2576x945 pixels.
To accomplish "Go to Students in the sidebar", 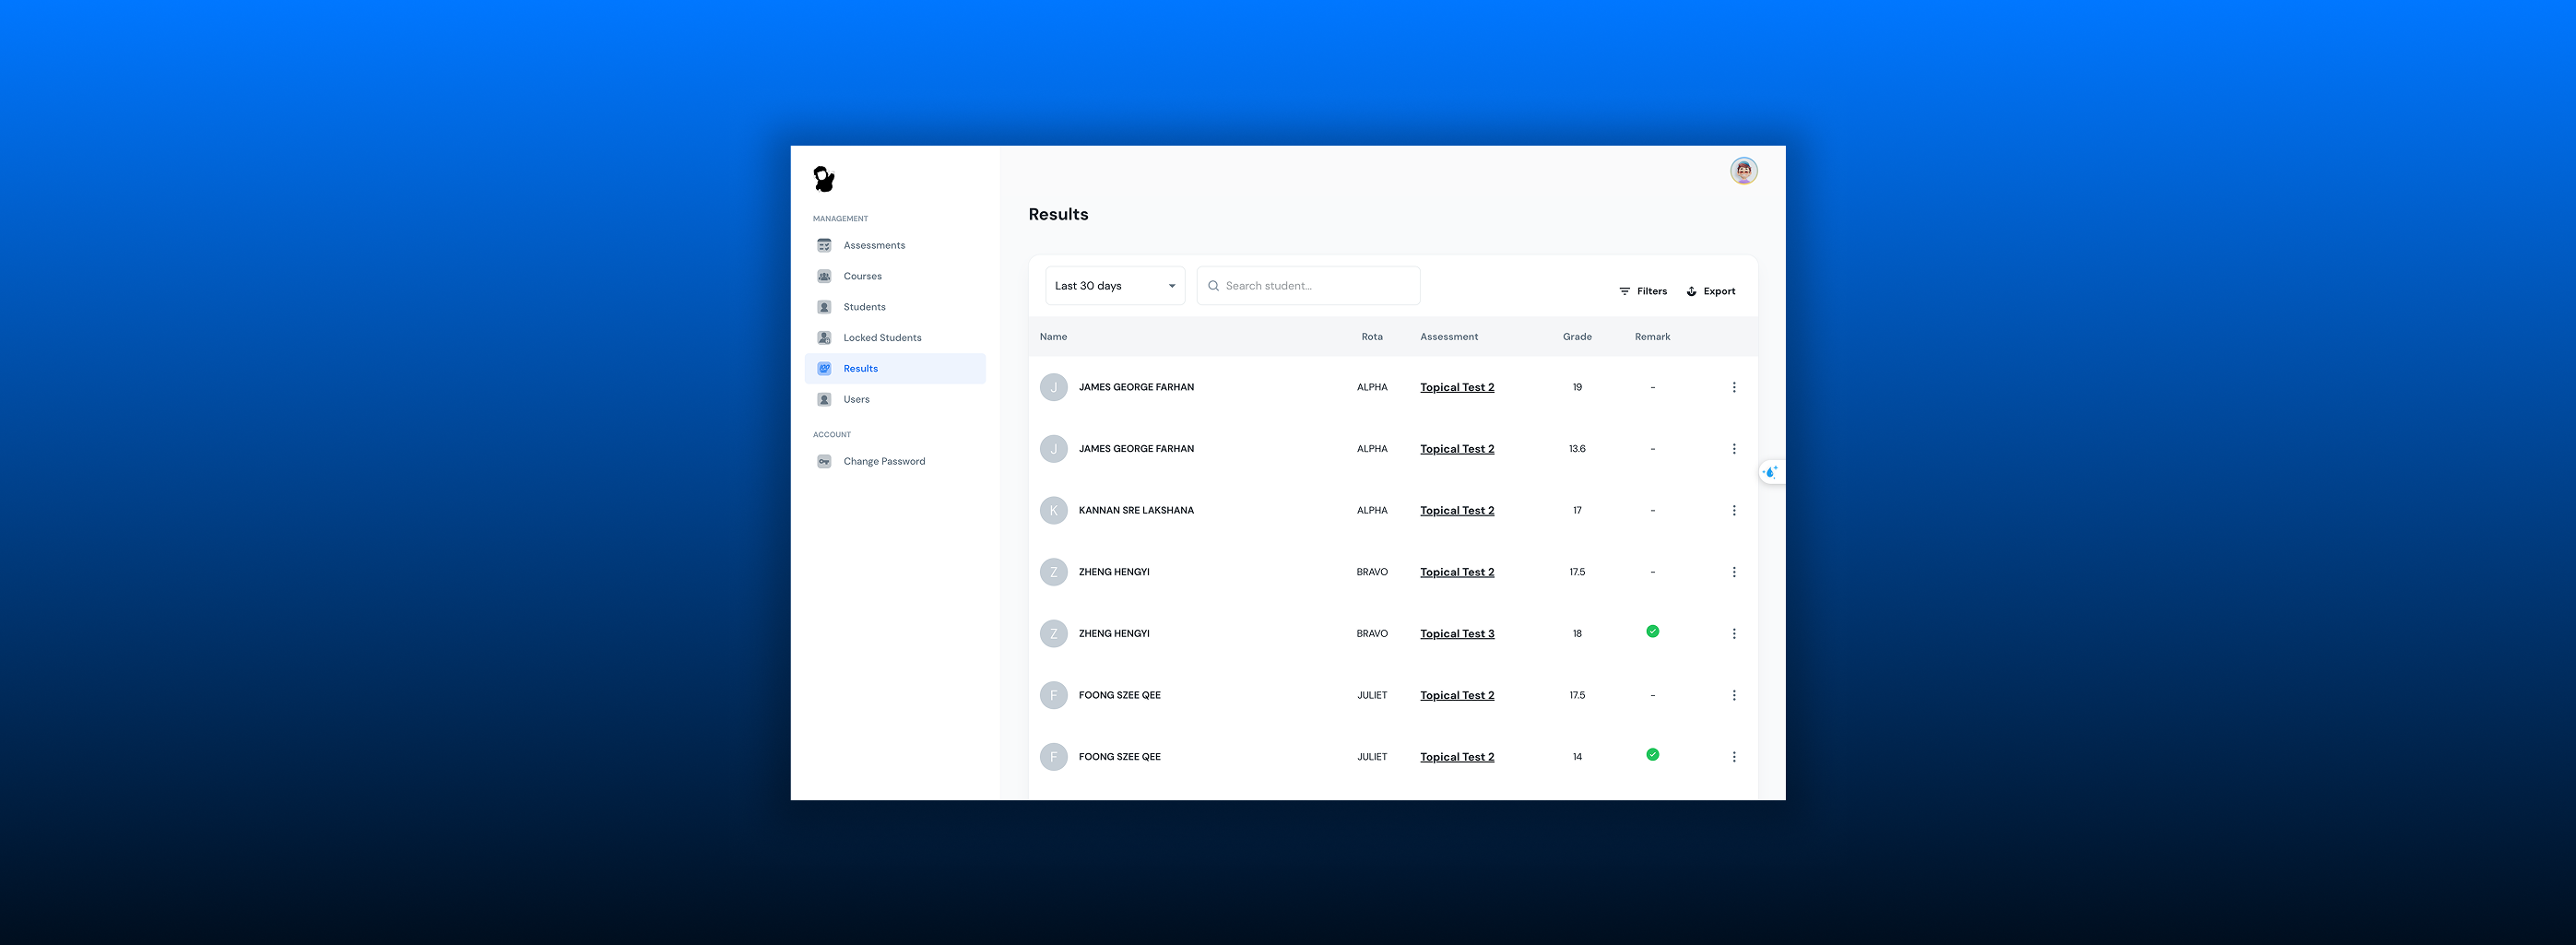I will 864,307.
